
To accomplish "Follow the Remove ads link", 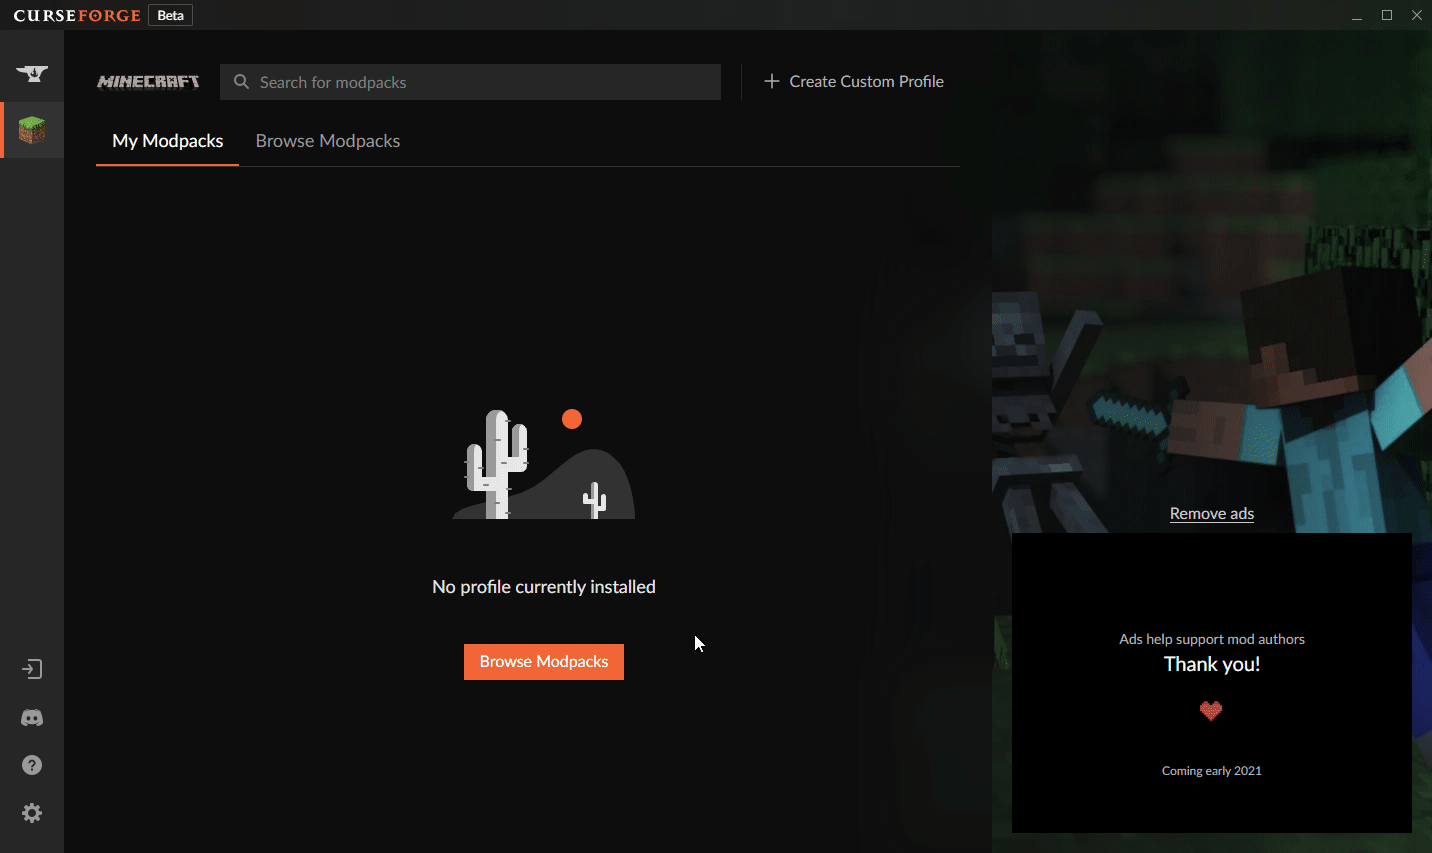I will pyautogui.click(x=1211, y=514).
